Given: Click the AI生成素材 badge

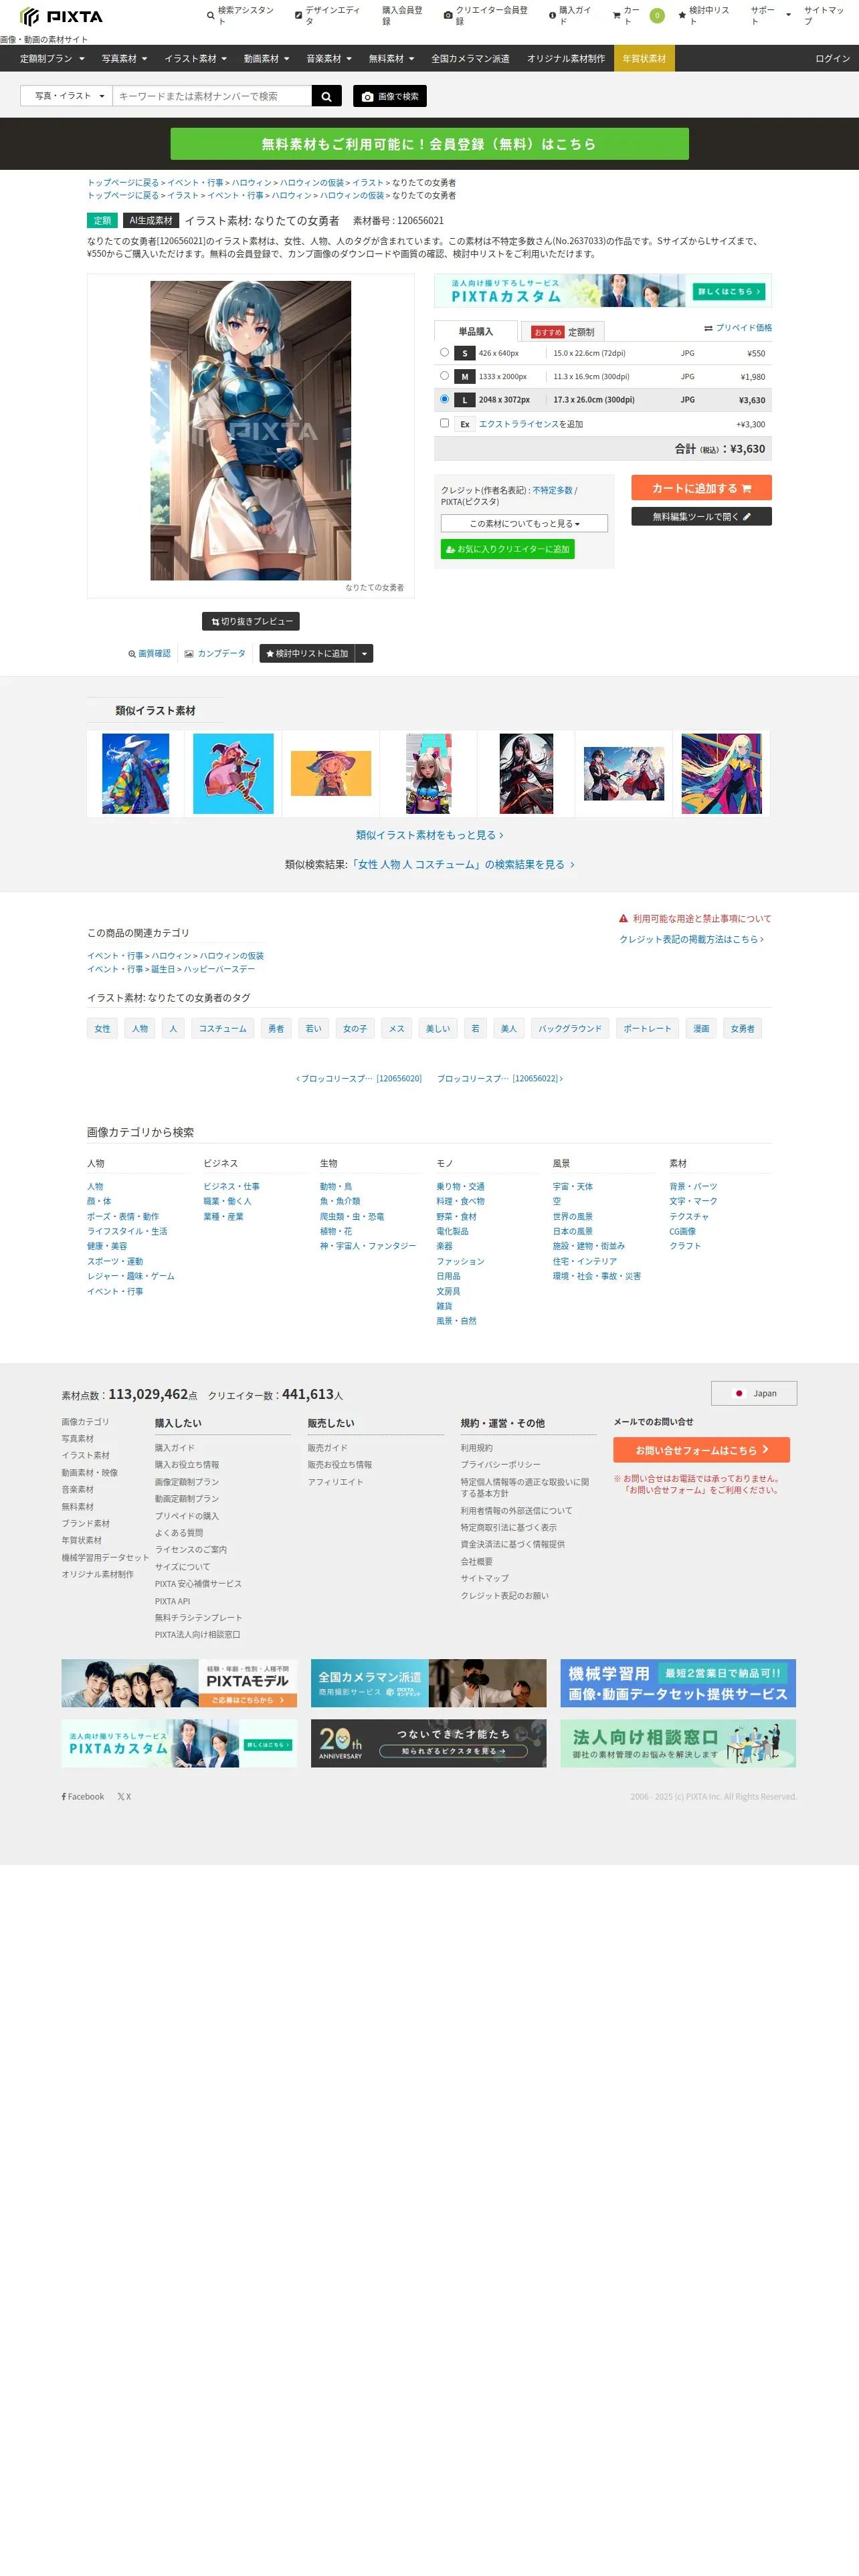Looking at the screenshot, I should coord(151,220).
